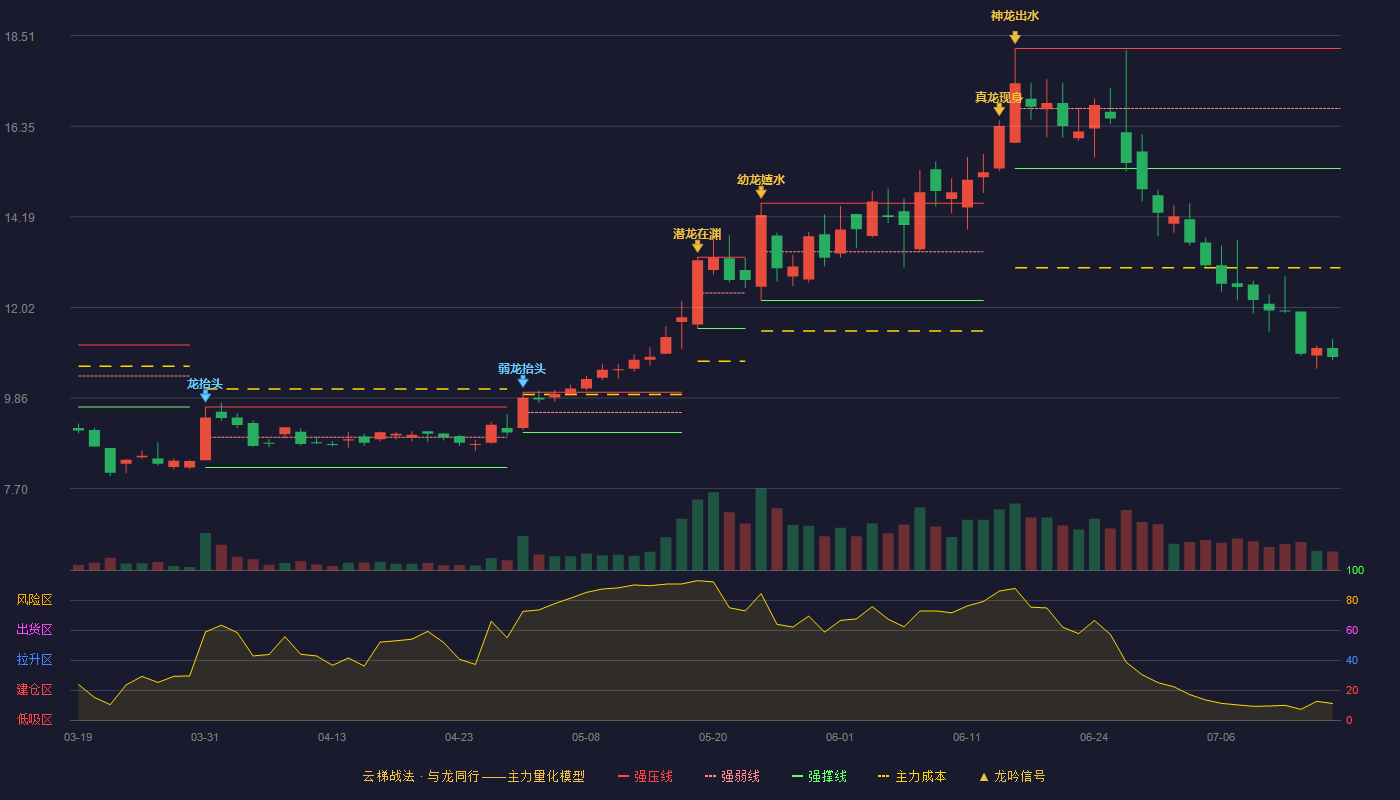Click the 真龙现身 signal arrow marker

[x=999, y=110]
